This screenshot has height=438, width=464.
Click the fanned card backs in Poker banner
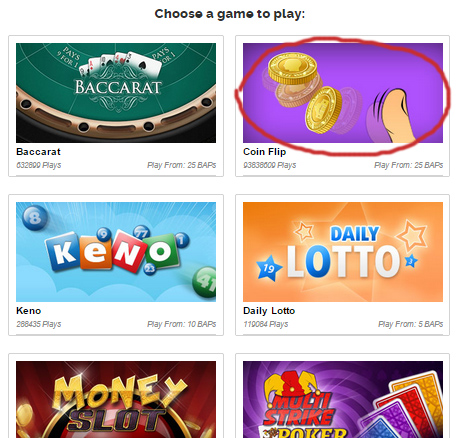tap(402, 407)
